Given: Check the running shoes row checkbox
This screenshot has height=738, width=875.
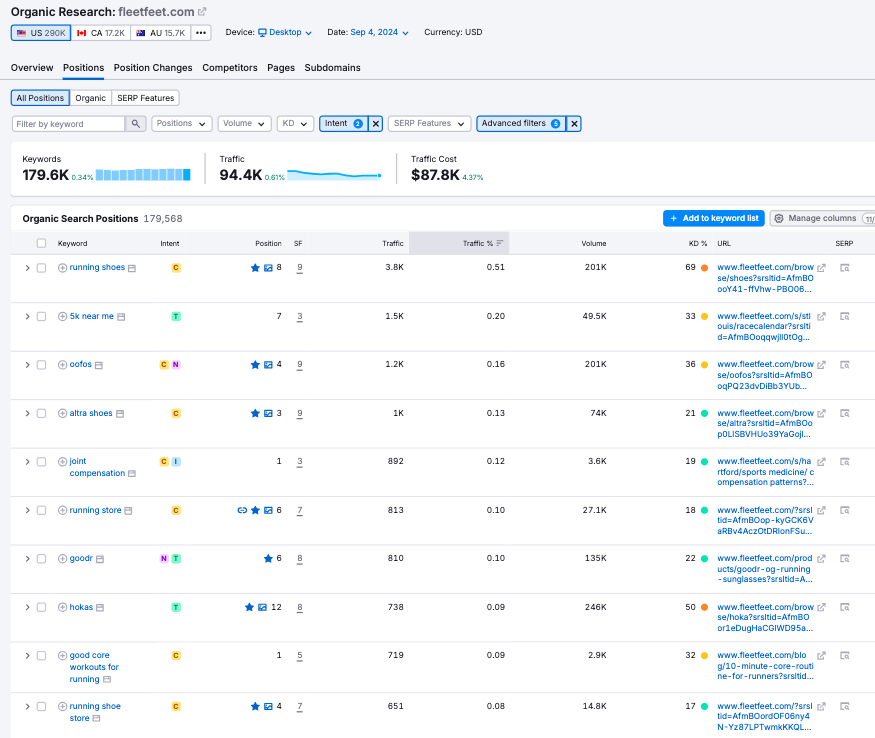Looking at the screenshot, I should 41,268.
